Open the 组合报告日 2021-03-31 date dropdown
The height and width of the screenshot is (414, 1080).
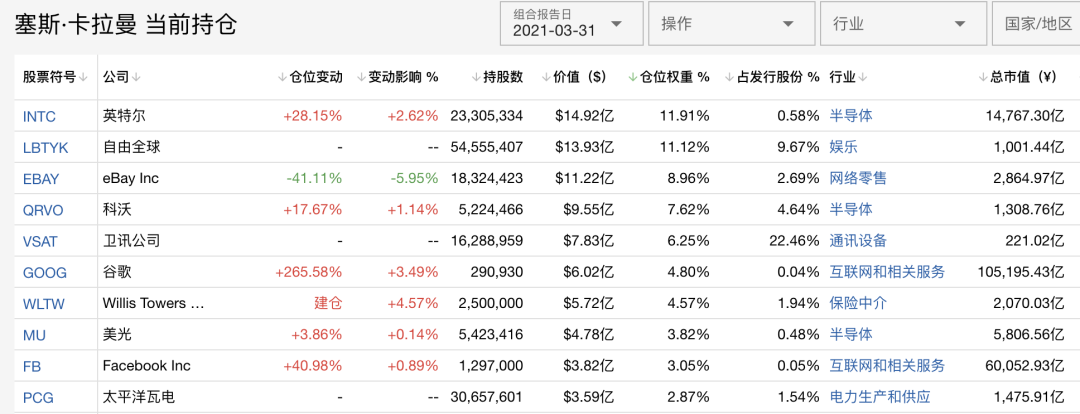[572, 23]
